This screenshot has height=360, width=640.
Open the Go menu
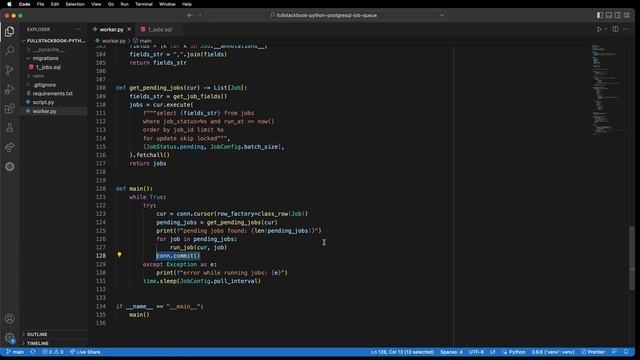111,4
